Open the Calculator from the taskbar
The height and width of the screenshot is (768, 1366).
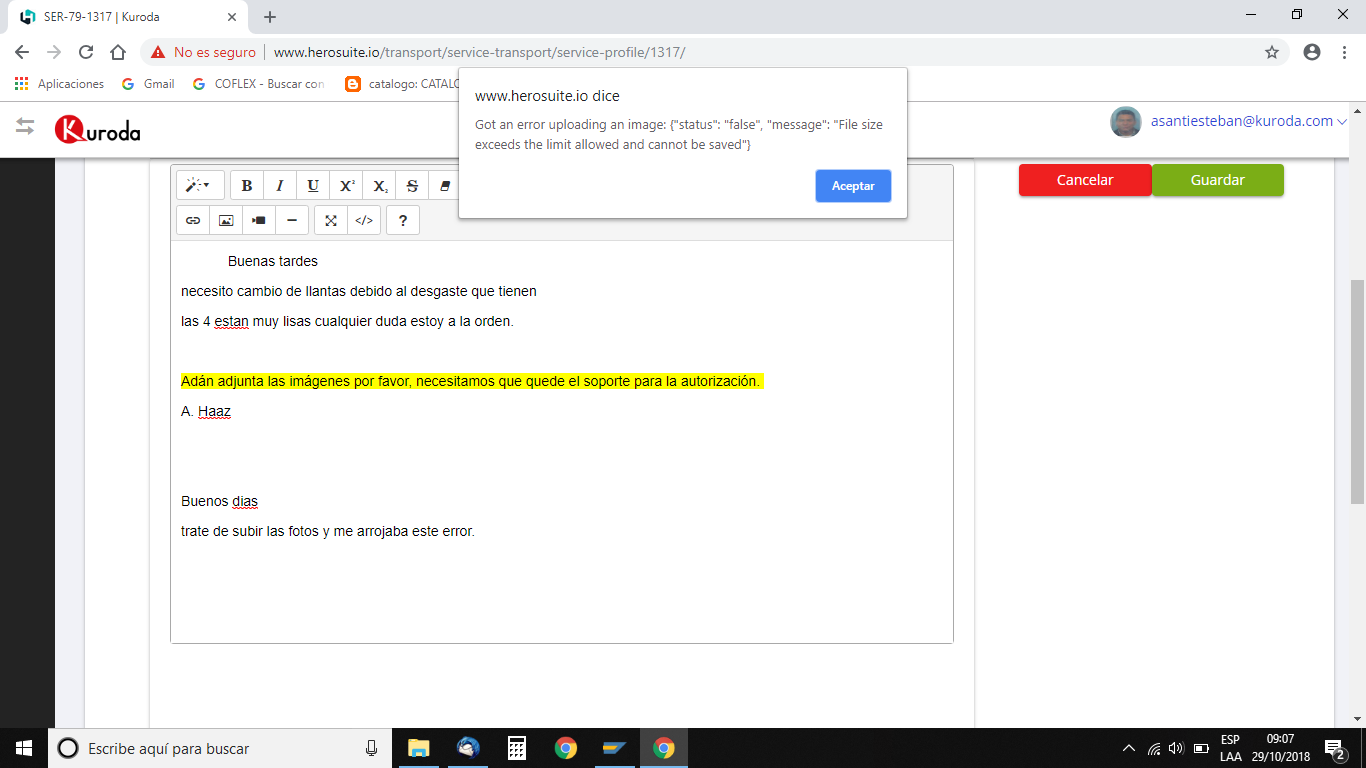click(x=517, y=748)
